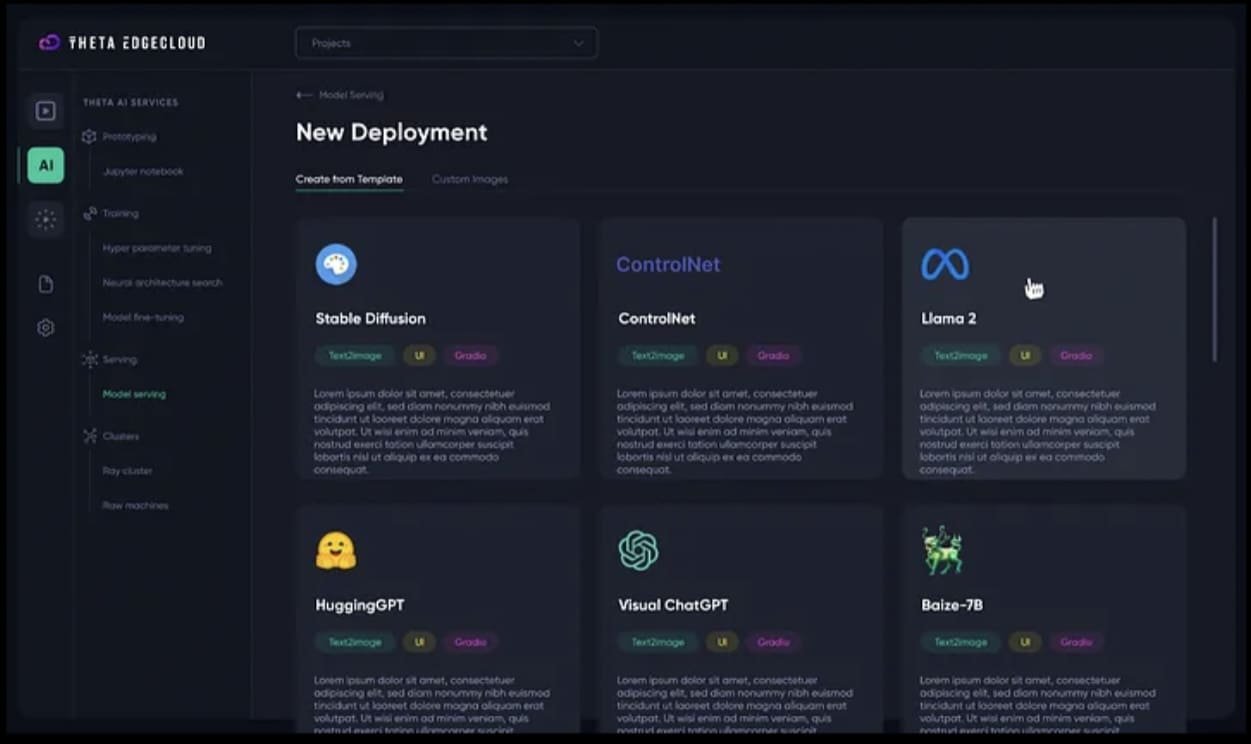Click the Baize-7B creature icon
1251x744 pixels.
pyautogui.click(x=942, y=551)
